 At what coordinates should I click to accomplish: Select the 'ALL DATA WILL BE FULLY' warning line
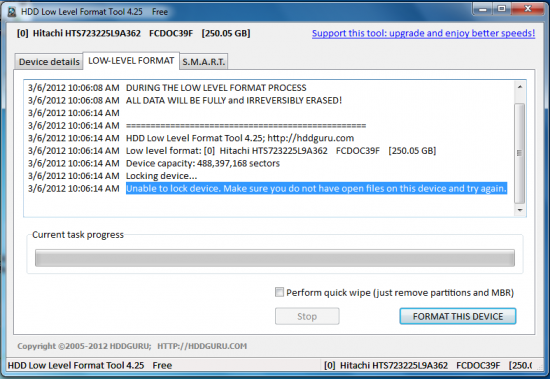pyautogui.click(x=234, y=100)
